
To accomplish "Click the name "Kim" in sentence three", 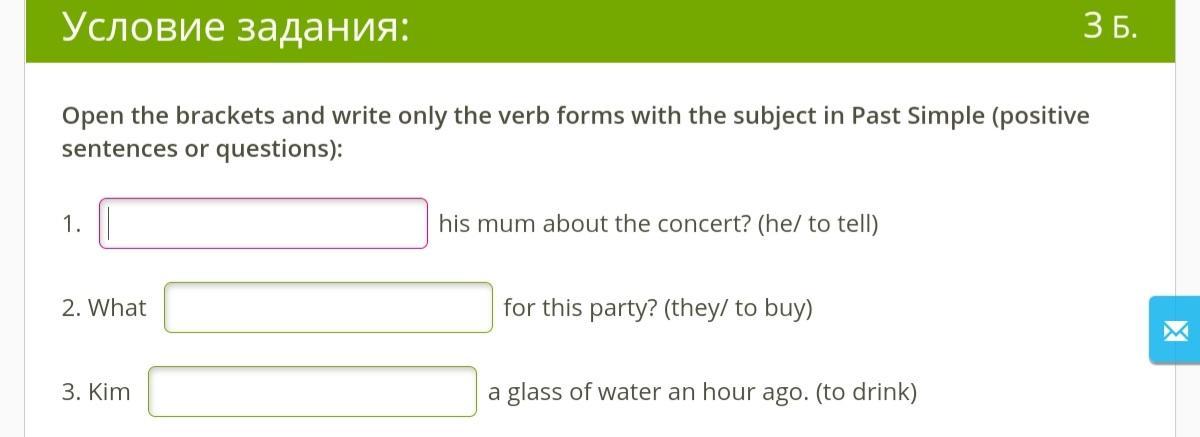I will pyautogui.click(x=109, y=392).
